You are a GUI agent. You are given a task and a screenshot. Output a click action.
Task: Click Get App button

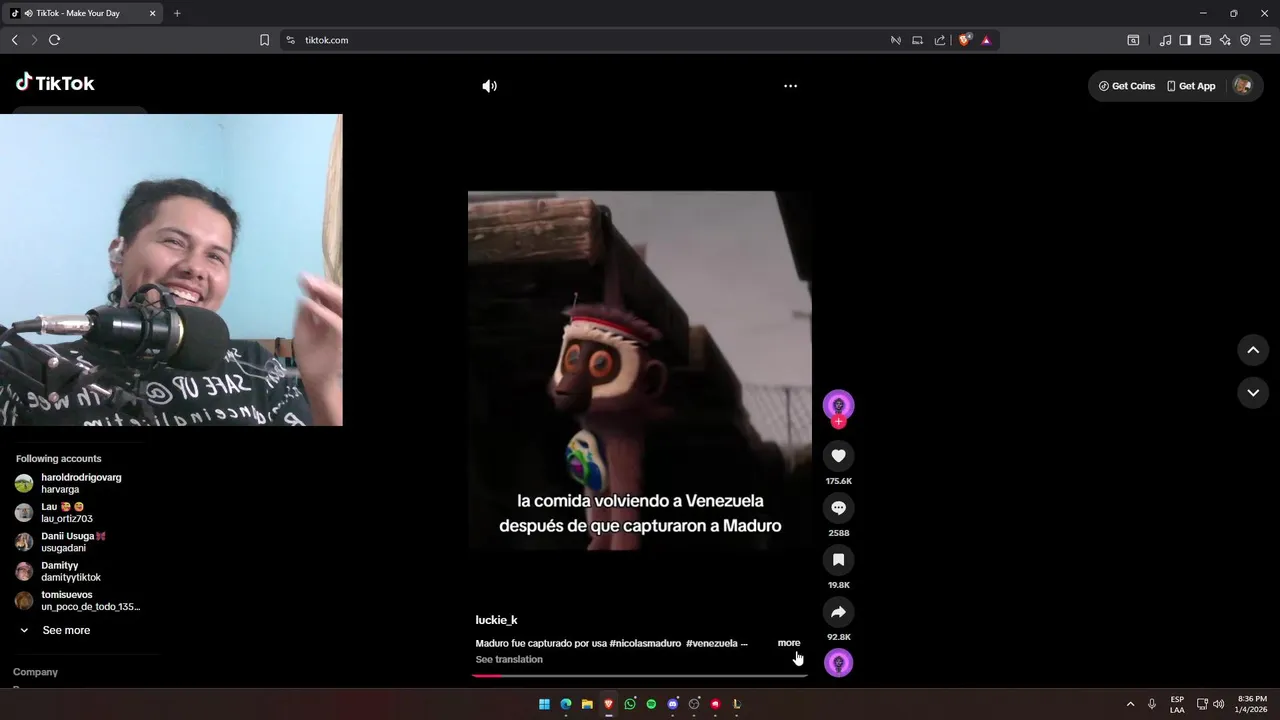[x=1191, y=86]
